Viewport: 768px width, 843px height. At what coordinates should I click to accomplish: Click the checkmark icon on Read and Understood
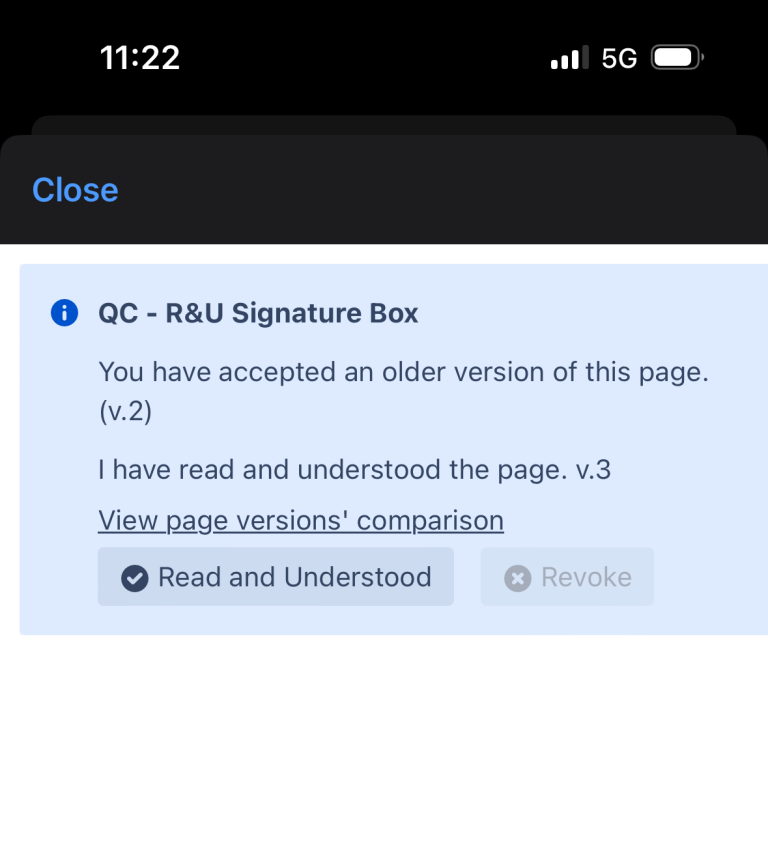(x=135, y=577)
